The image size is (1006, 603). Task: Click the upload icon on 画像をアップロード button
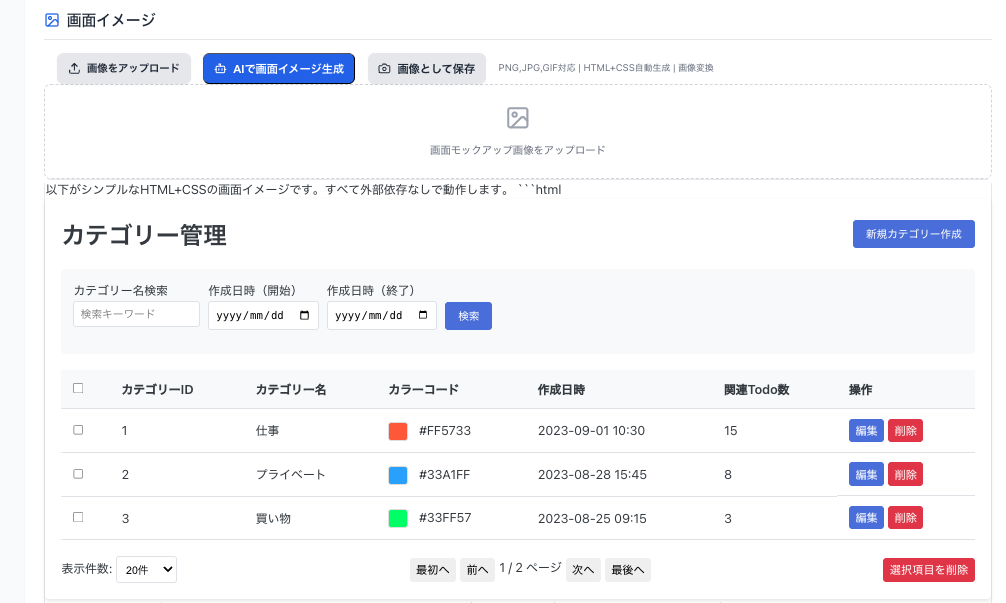(74, 68)
